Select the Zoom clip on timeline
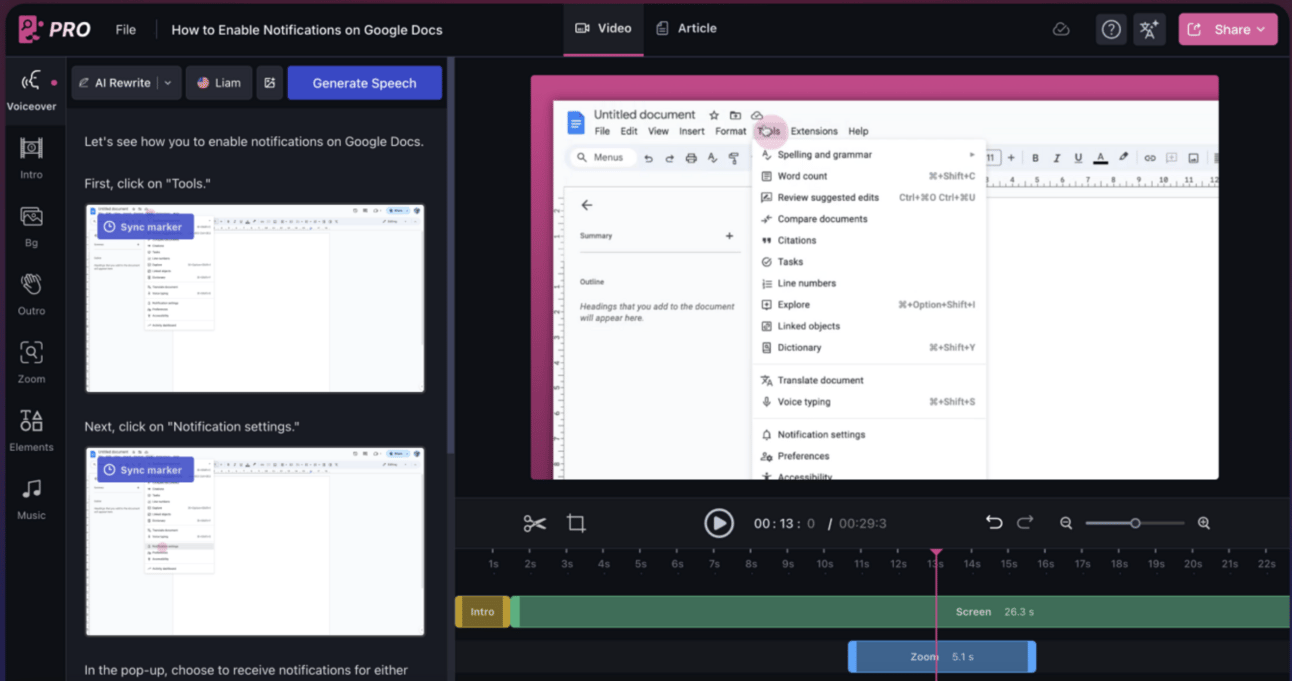 point(942,657)
